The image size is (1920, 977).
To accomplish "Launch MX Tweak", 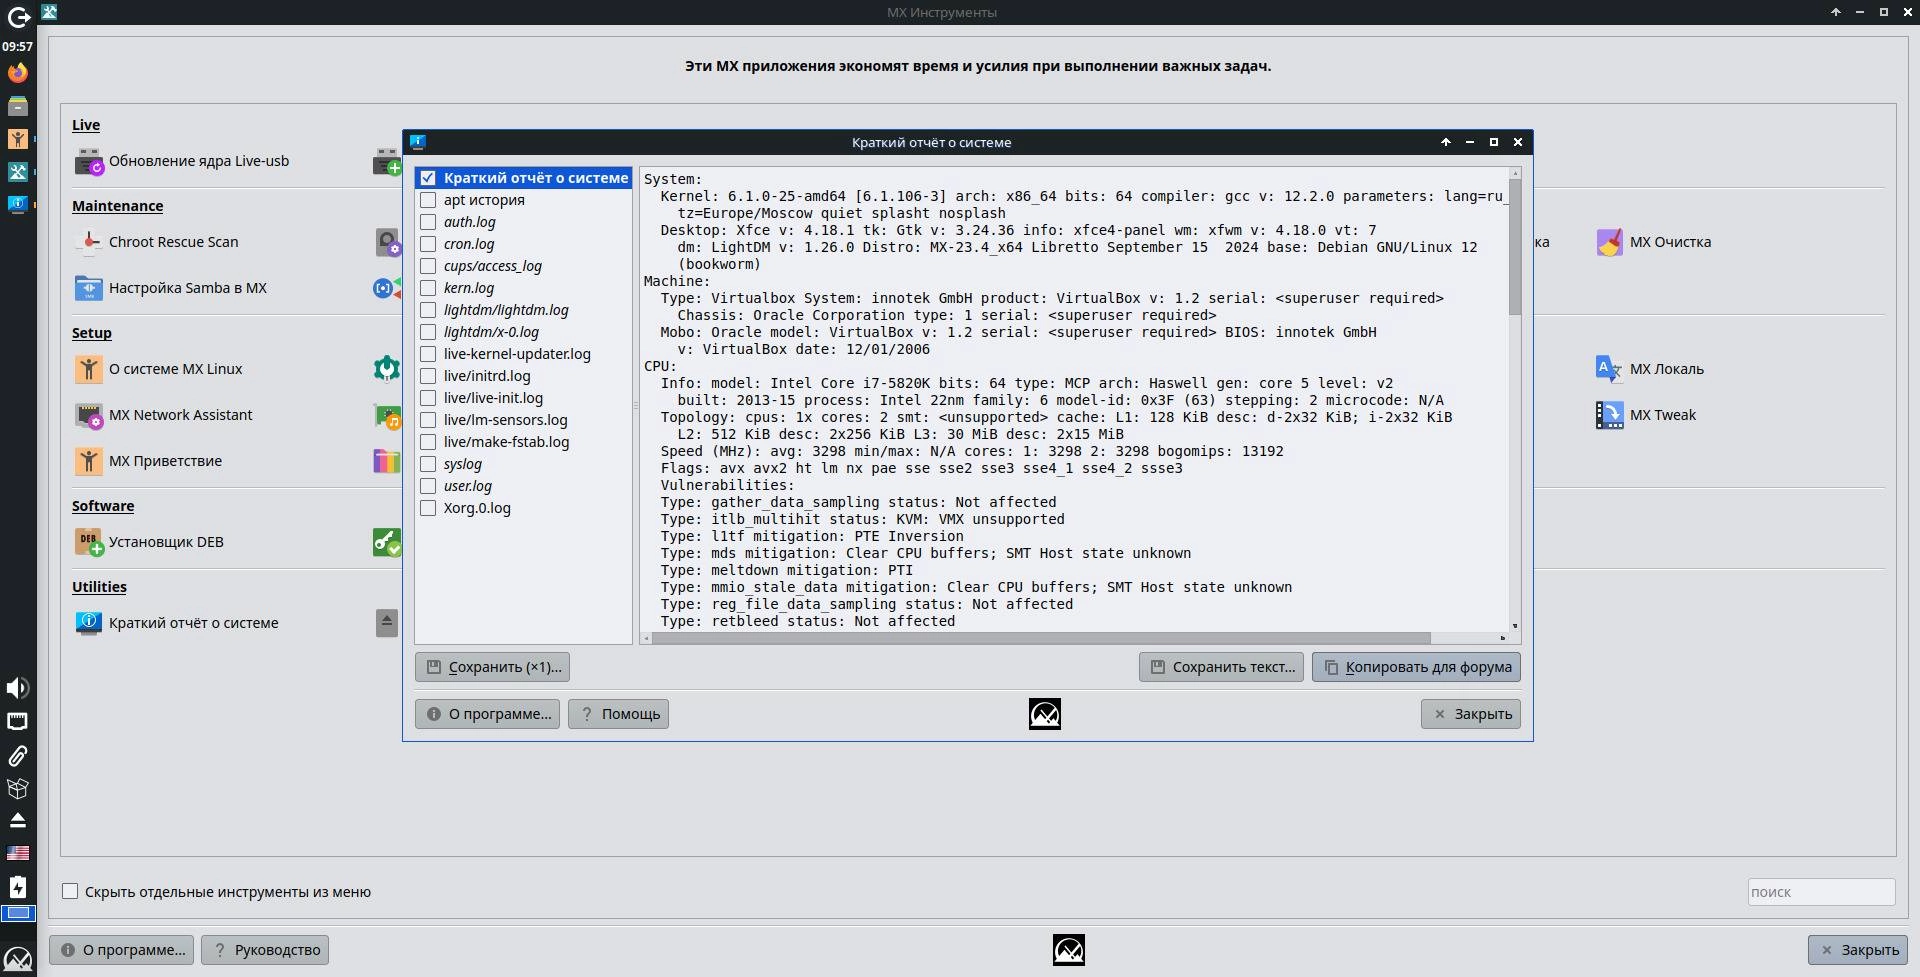I will tap(1646, 415).
